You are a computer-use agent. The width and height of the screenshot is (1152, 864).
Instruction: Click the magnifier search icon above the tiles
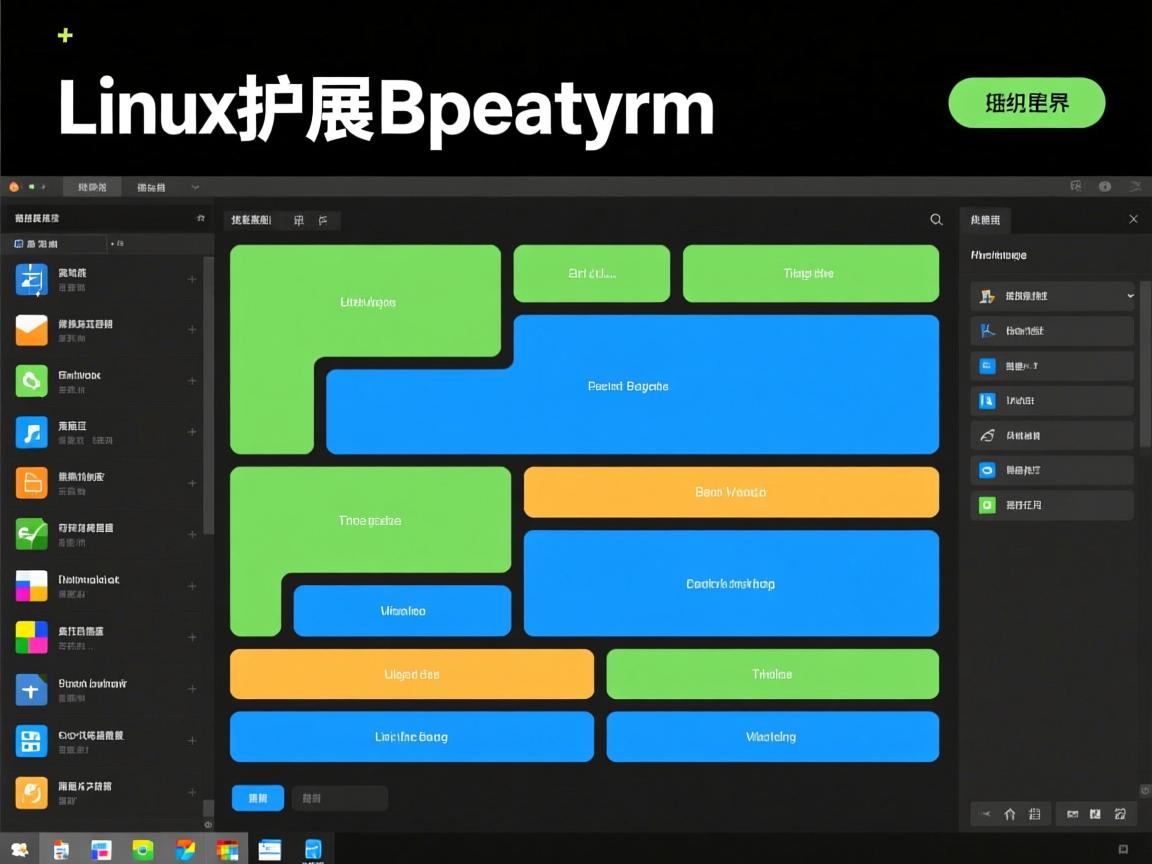click(x=936, y=219)
